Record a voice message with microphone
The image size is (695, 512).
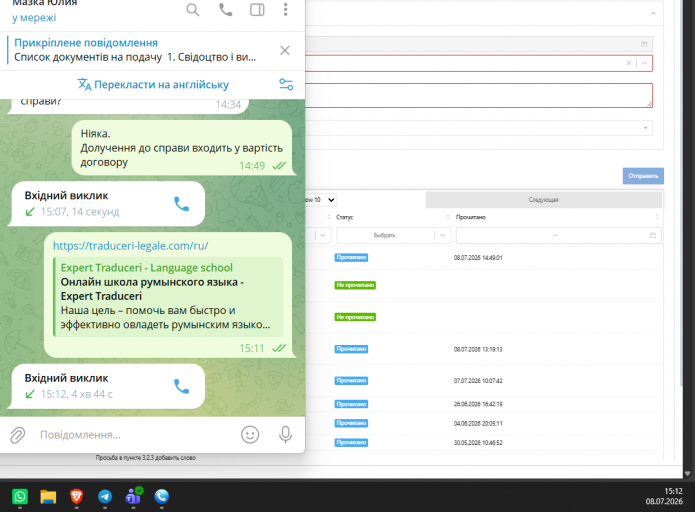click(285, 435)
